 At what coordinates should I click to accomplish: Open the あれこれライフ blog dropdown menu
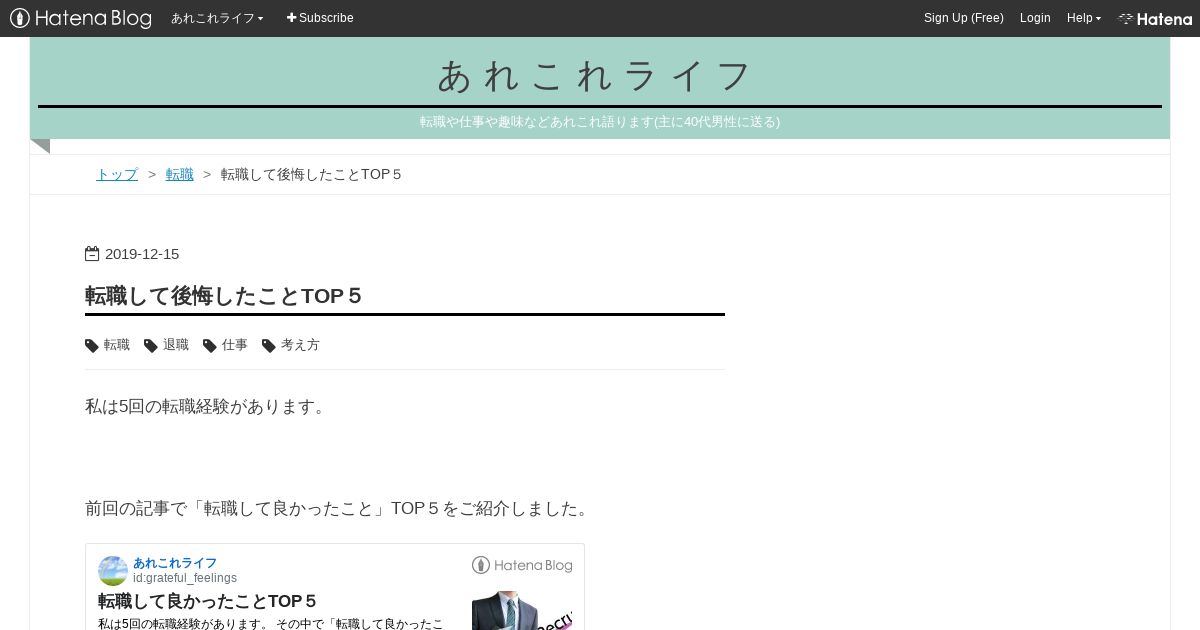pyautogui.click(x=217, y=18)
